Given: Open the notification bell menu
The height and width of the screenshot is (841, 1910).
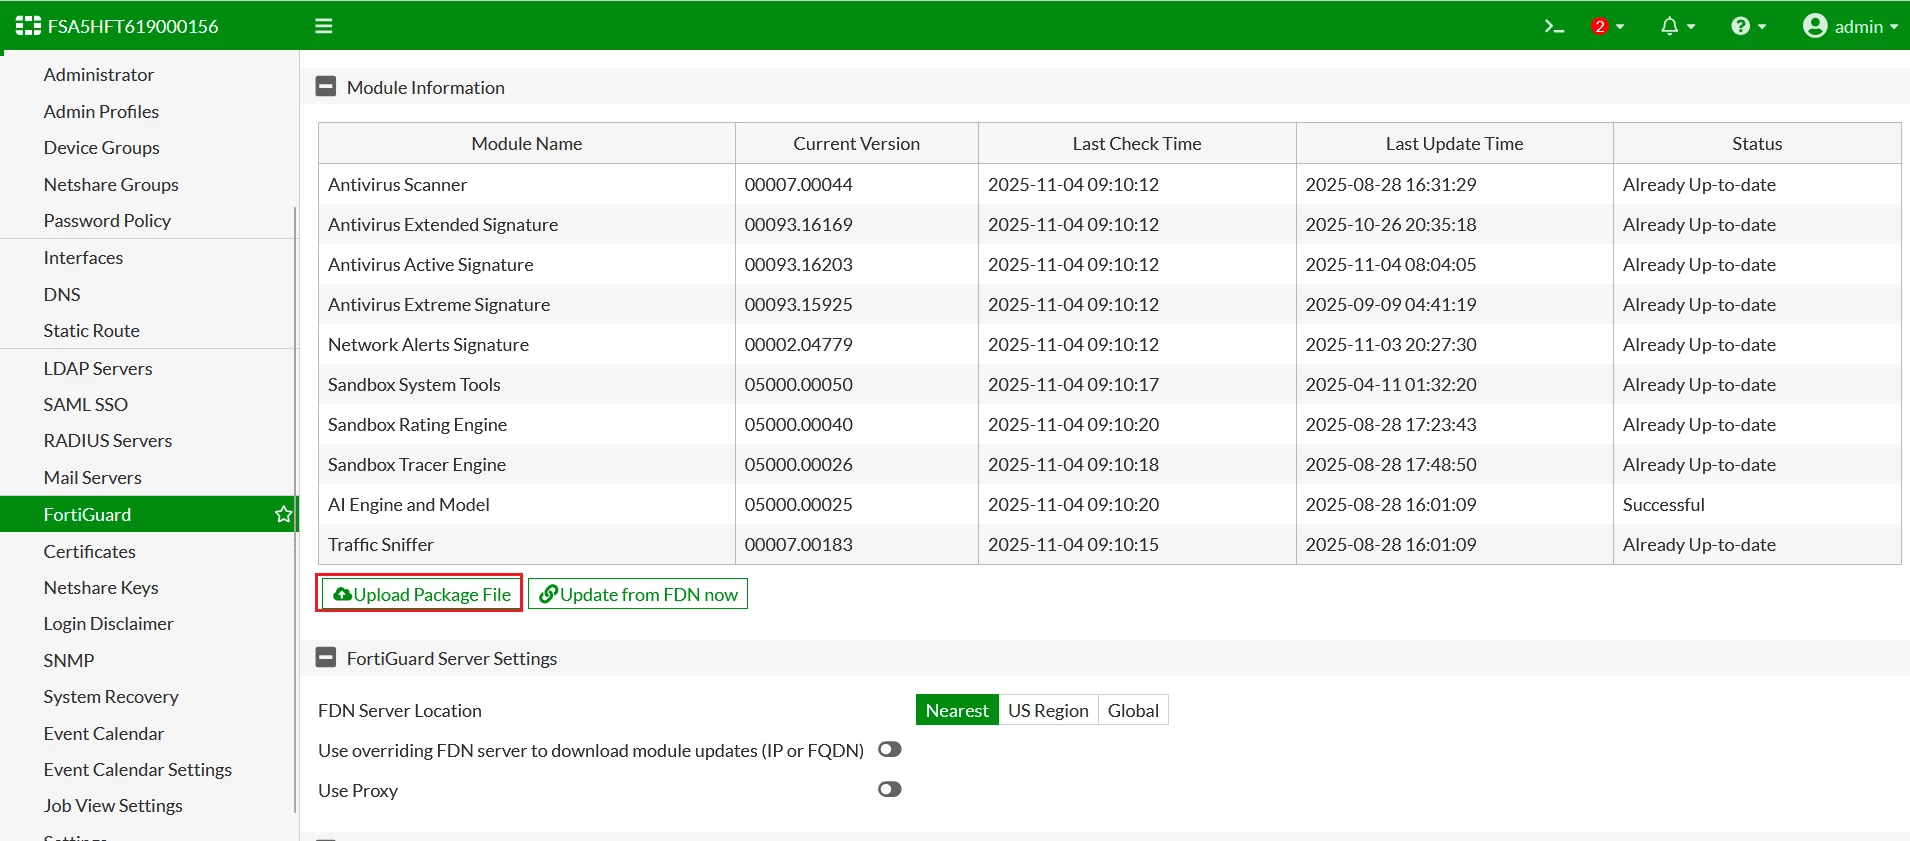Looking at the screenshot, I should 1677,26.
